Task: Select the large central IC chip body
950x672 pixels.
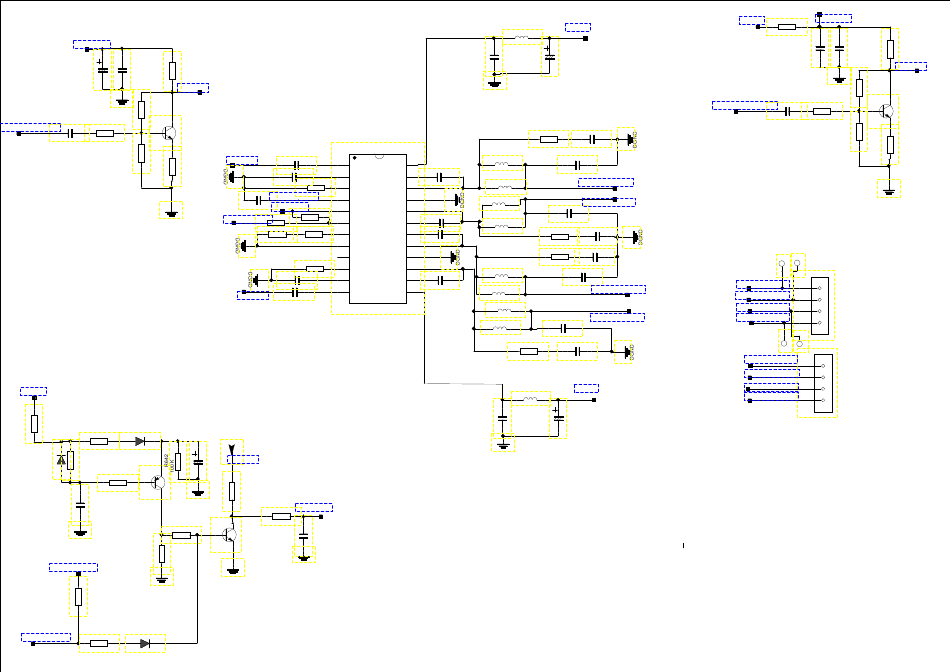Action: tap(377, 228)
